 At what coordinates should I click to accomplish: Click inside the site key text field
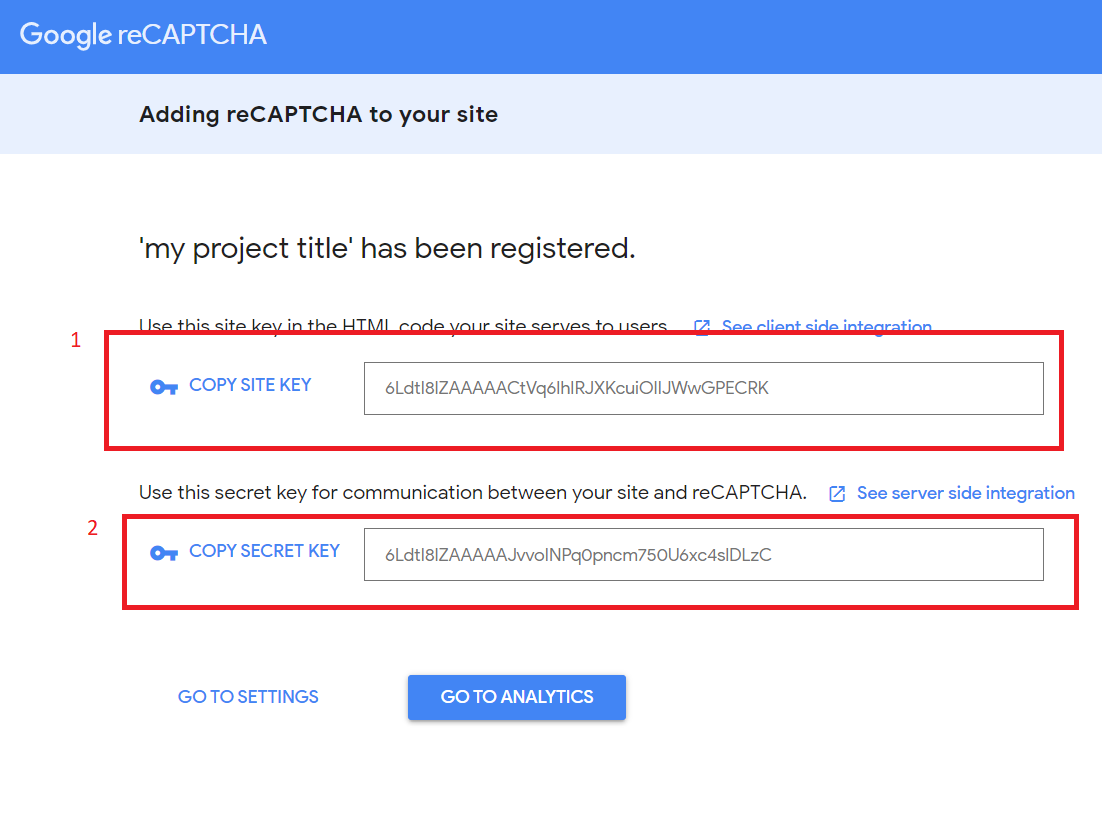(x=702, y=388)
